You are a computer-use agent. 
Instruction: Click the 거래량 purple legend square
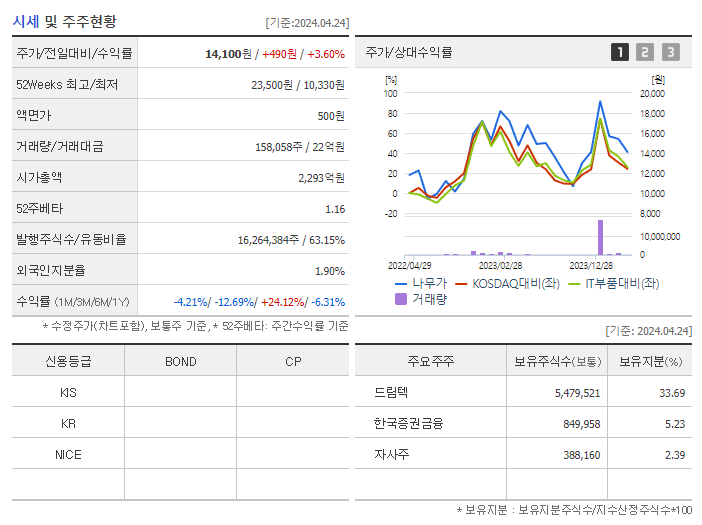click(401, 299)
